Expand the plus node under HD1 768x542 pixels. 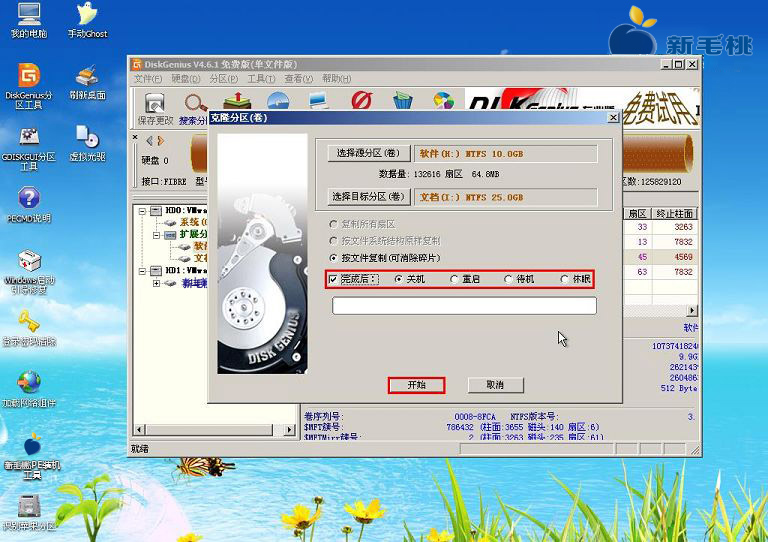click(x=156, y=283)
